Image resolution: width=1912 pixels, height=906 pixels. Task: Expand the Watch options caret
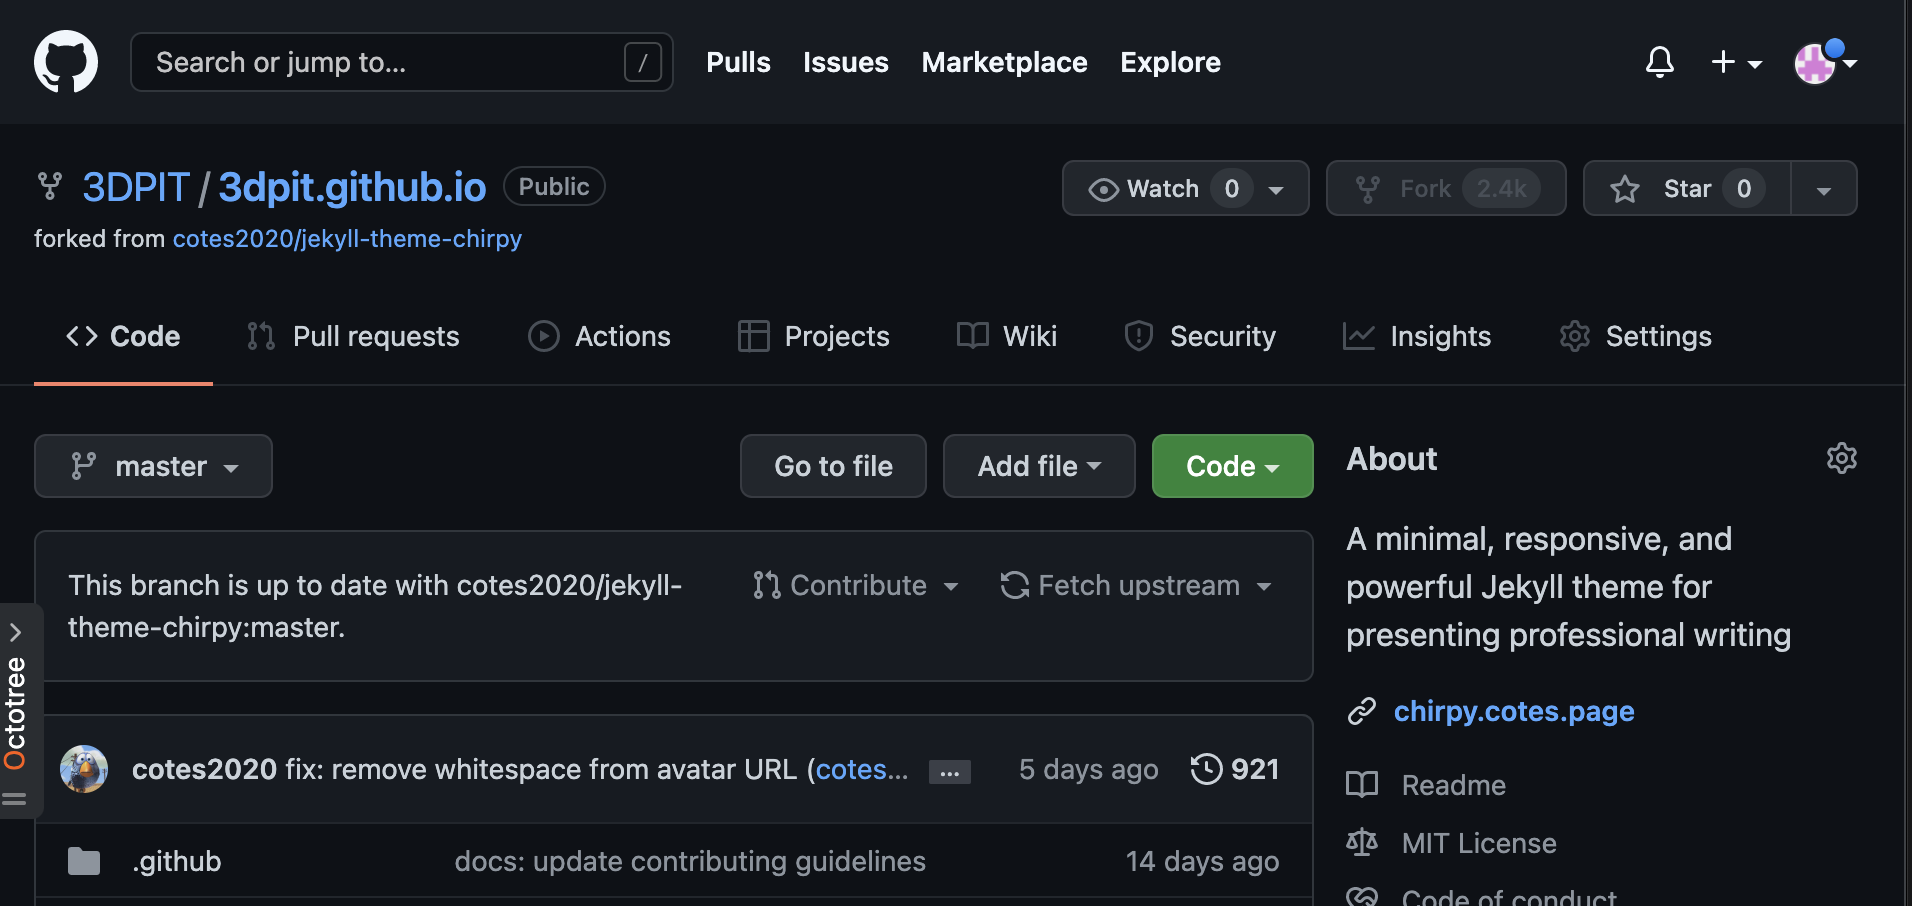click(x=1277, y=189)
